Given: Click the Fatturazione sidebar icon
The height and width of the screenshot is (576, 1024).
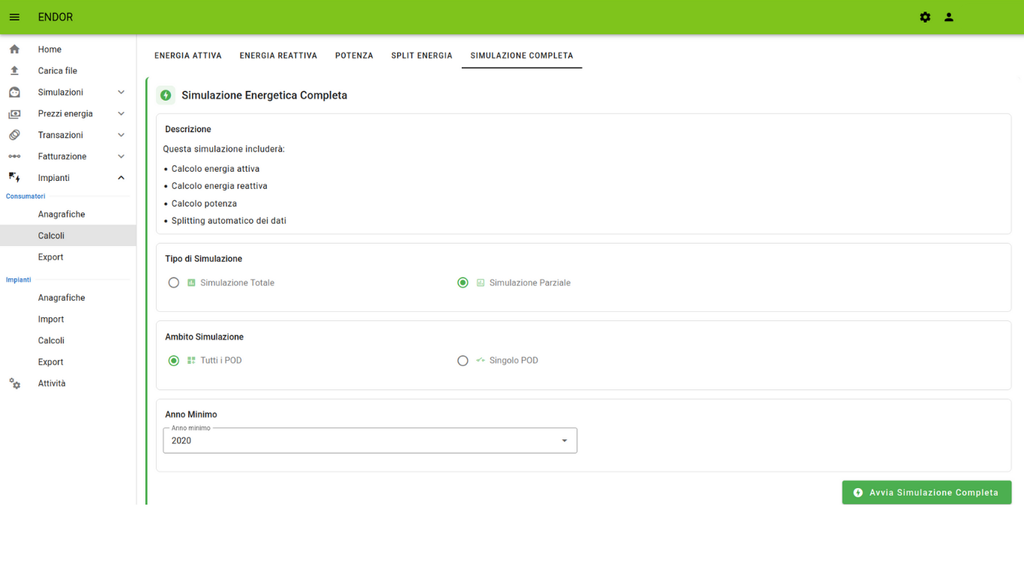Looking at the screenshot, I should point(14,157).
